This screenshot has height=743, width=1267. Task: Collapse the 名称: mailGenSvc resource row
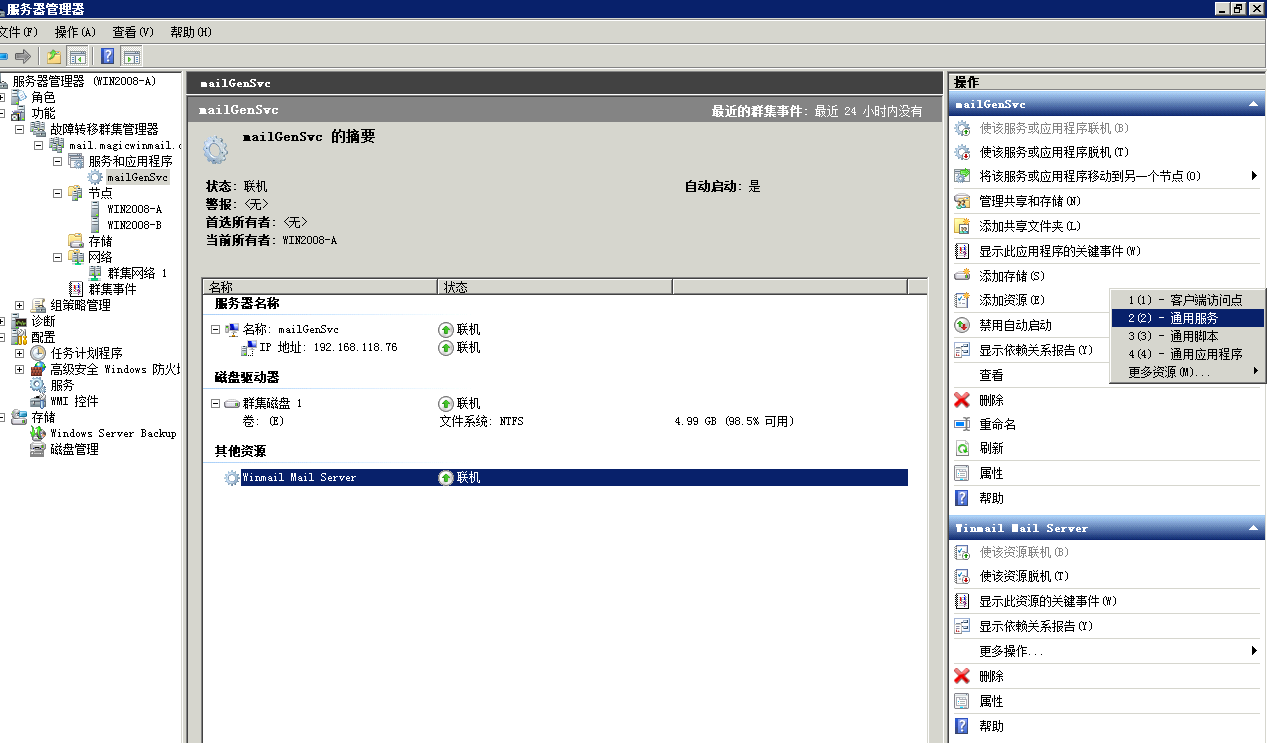[x=215, y=329]
